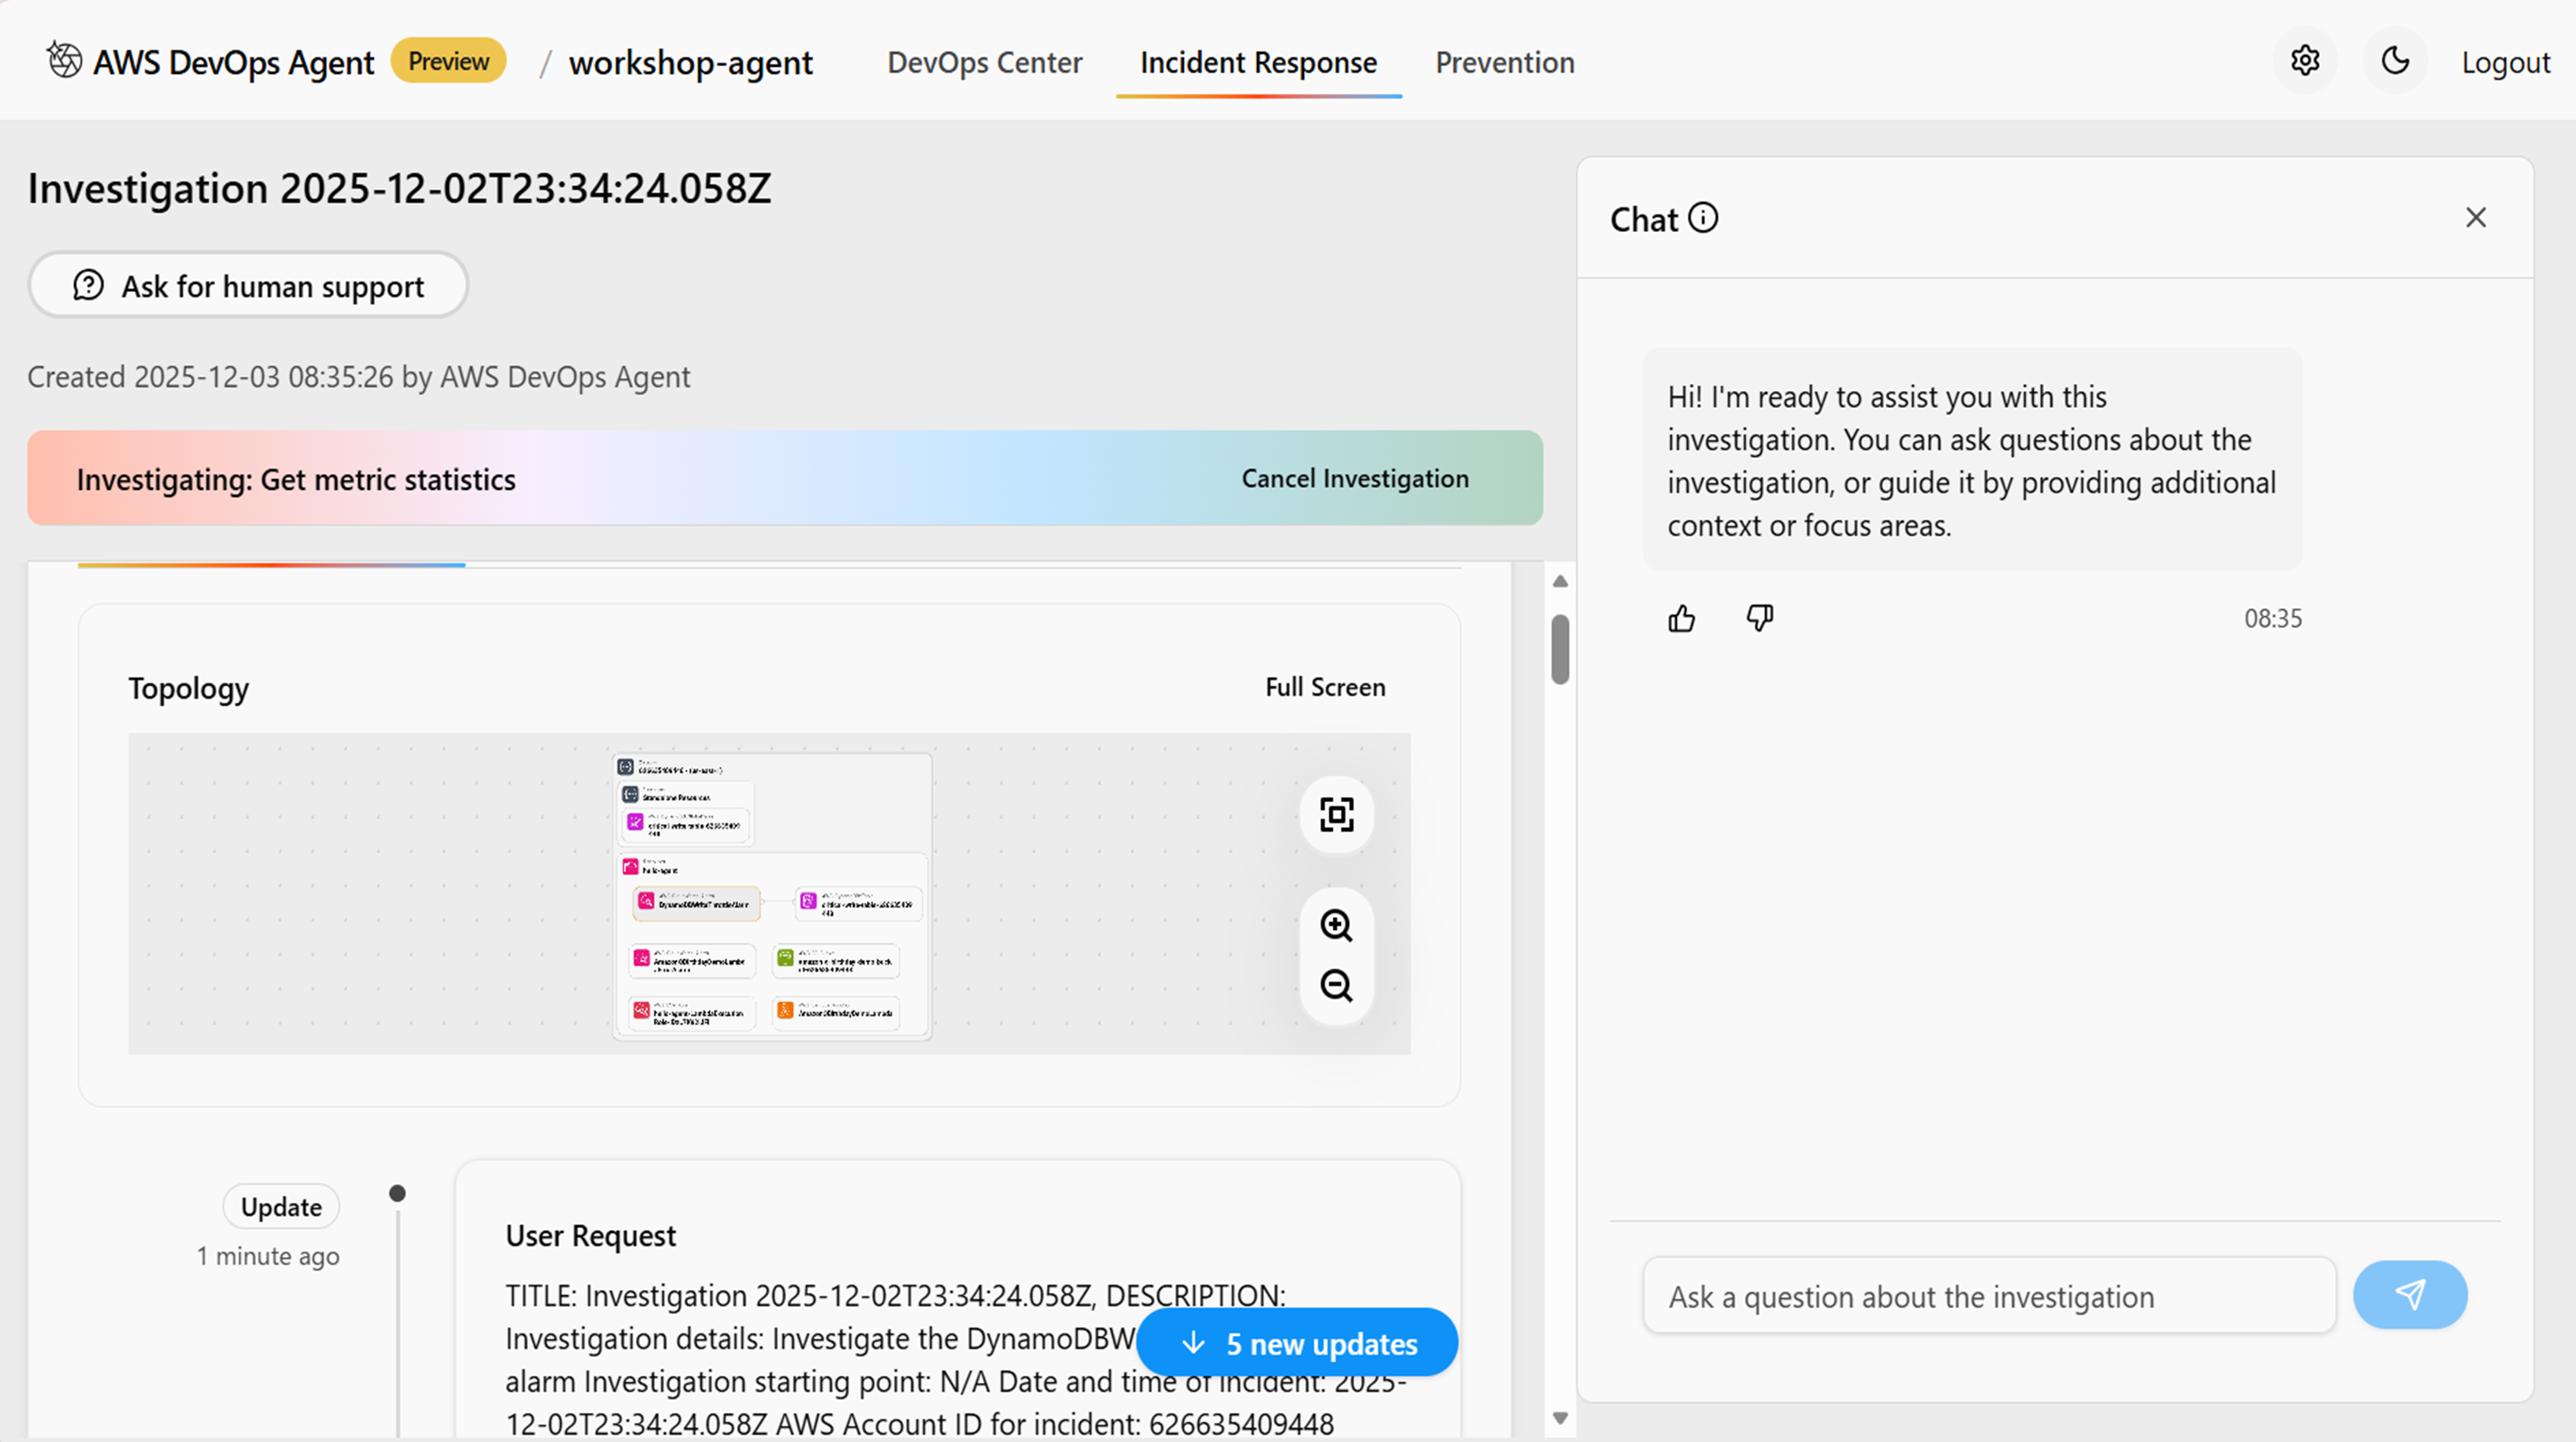The height and width of the screenshot is (1442, 2576).
Task: Switch to the DevOps Center tab
Action: 984,62
